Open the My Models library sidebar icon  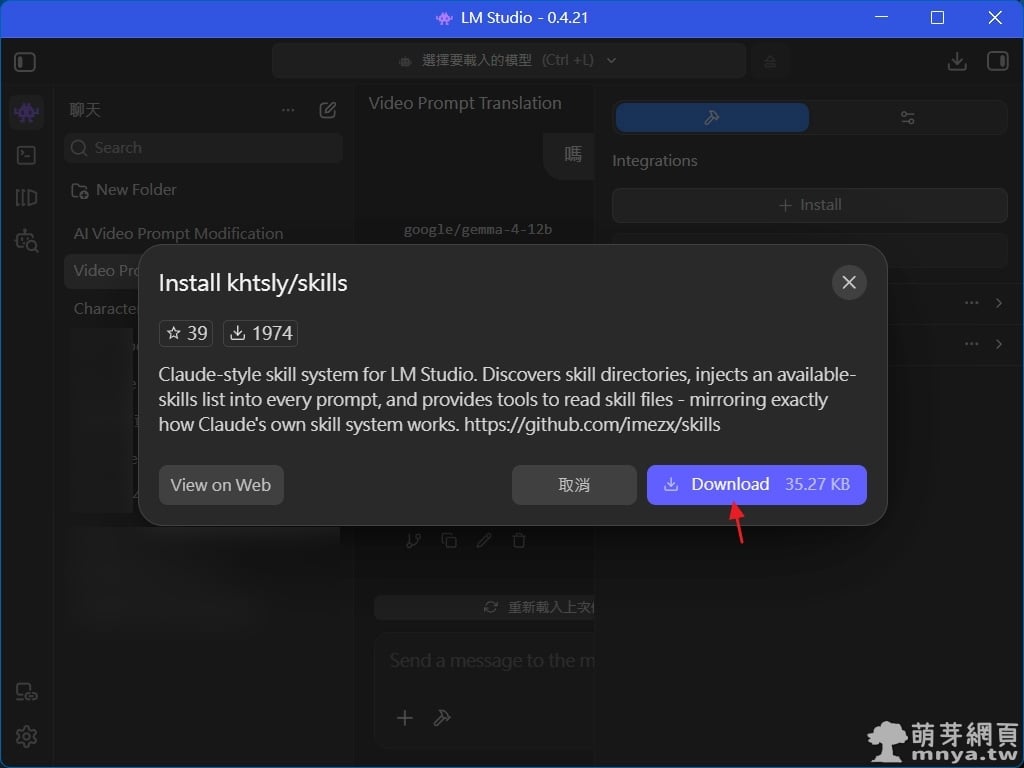(x=26, y=197)
